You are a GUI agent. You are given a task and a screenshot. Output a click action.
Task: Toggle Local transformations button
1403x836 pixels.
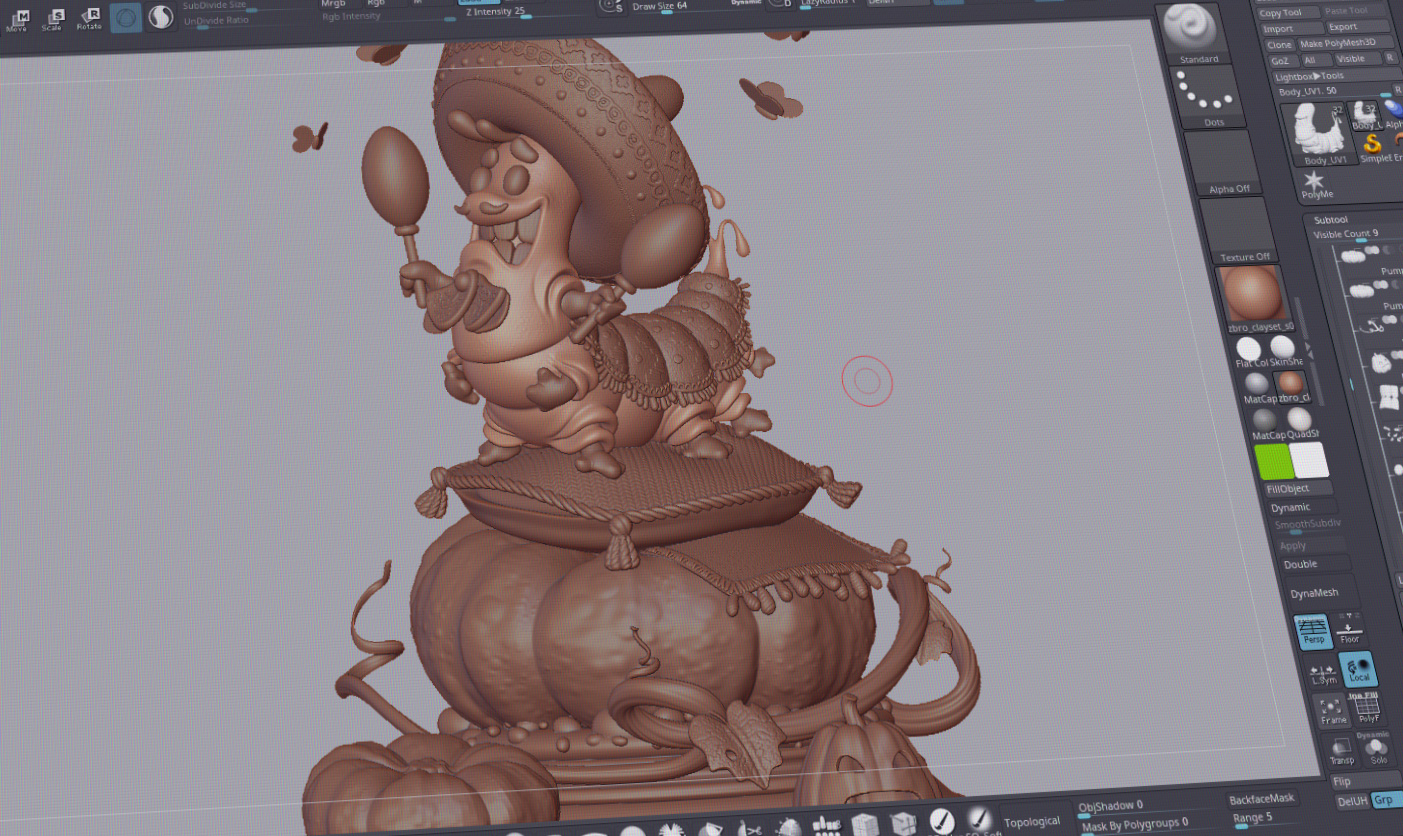coord(1359,669)
